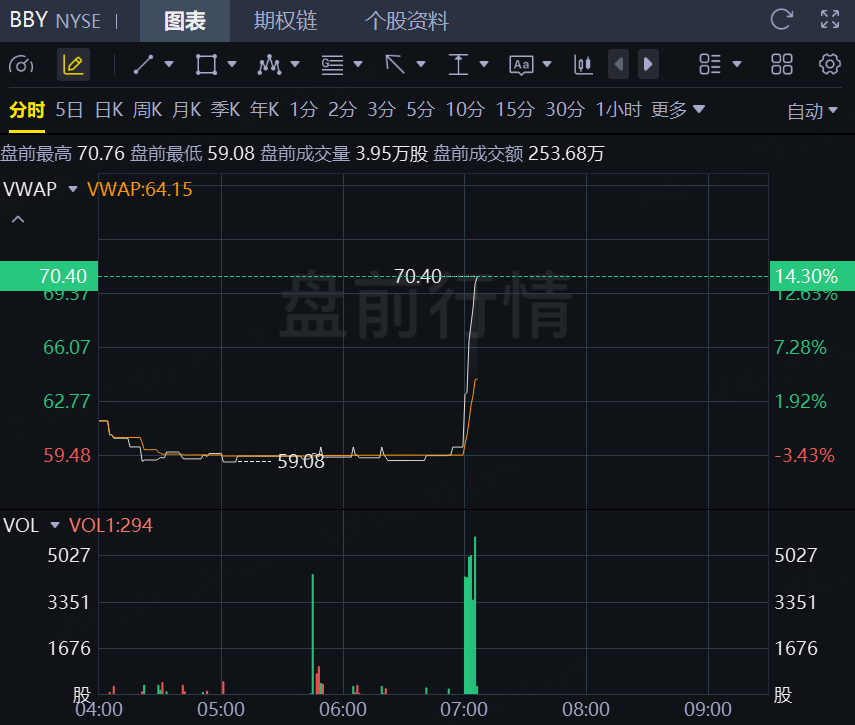Click the VWAP:64.15 value text
This screenshot has width=855, height=725.
click(140, 189)
